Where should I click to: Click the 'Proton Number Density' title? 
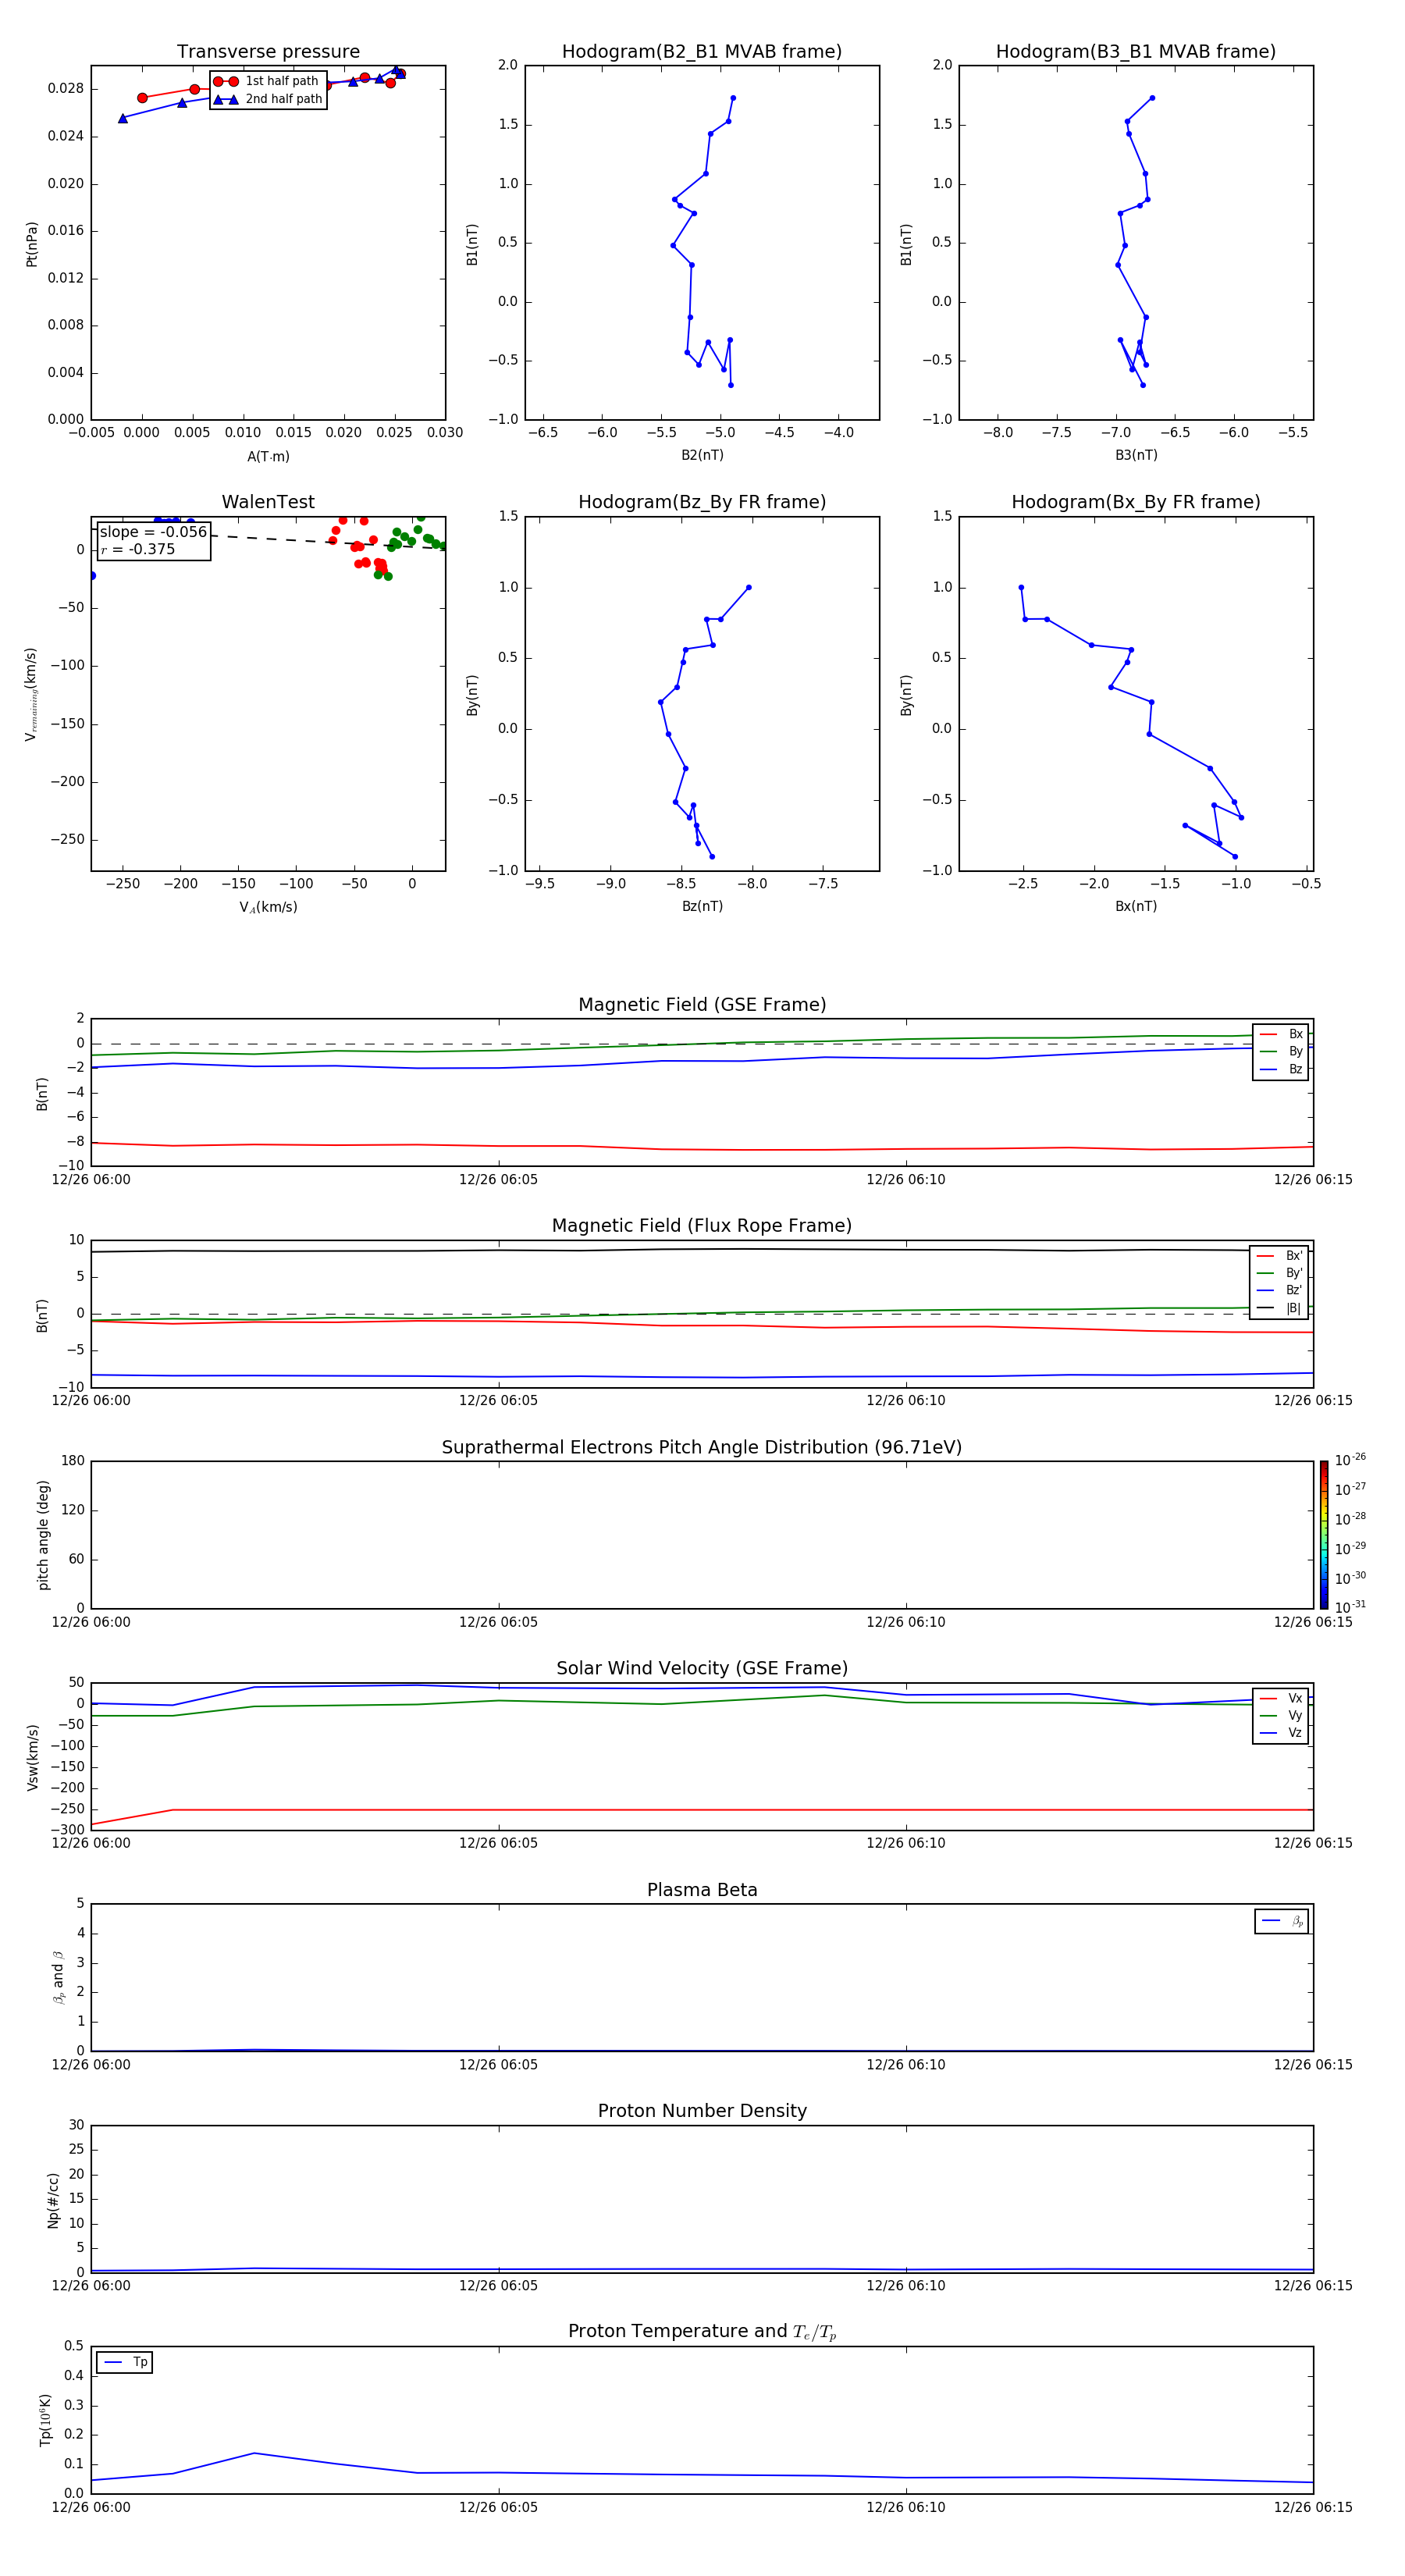702,2111
